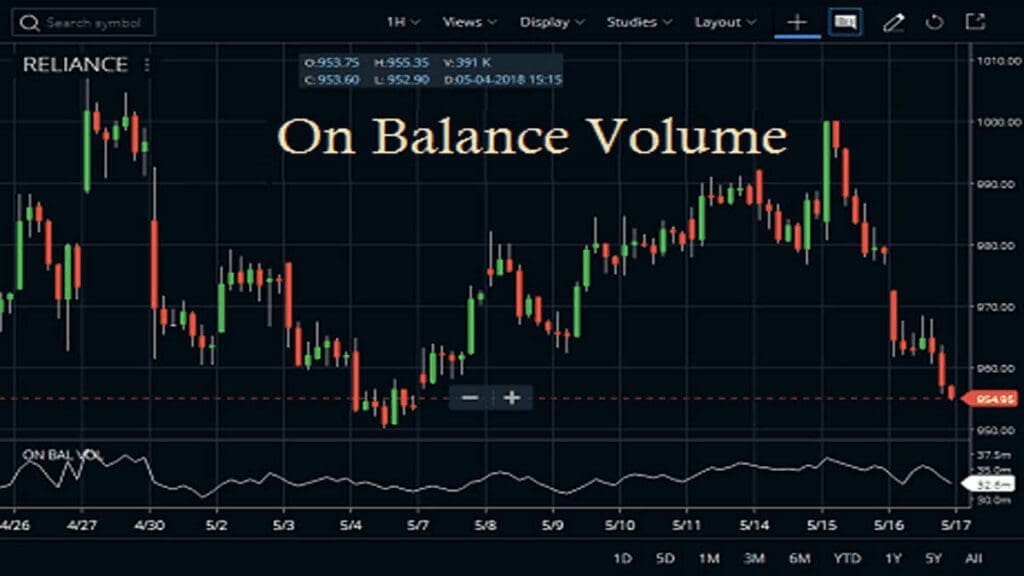Image resolution: width=1024 pixels, height=576 pixels.
Task: Zoom out with the minus button
Action: [470, 398]
